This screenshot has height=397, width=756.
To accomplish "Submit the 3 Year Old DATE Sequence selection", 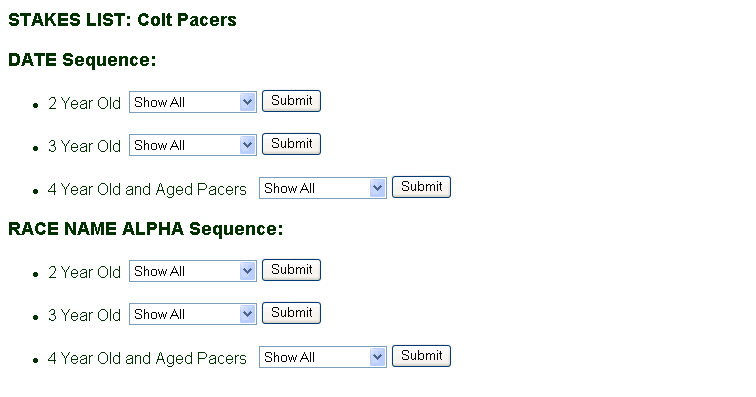I will point(291,144).
